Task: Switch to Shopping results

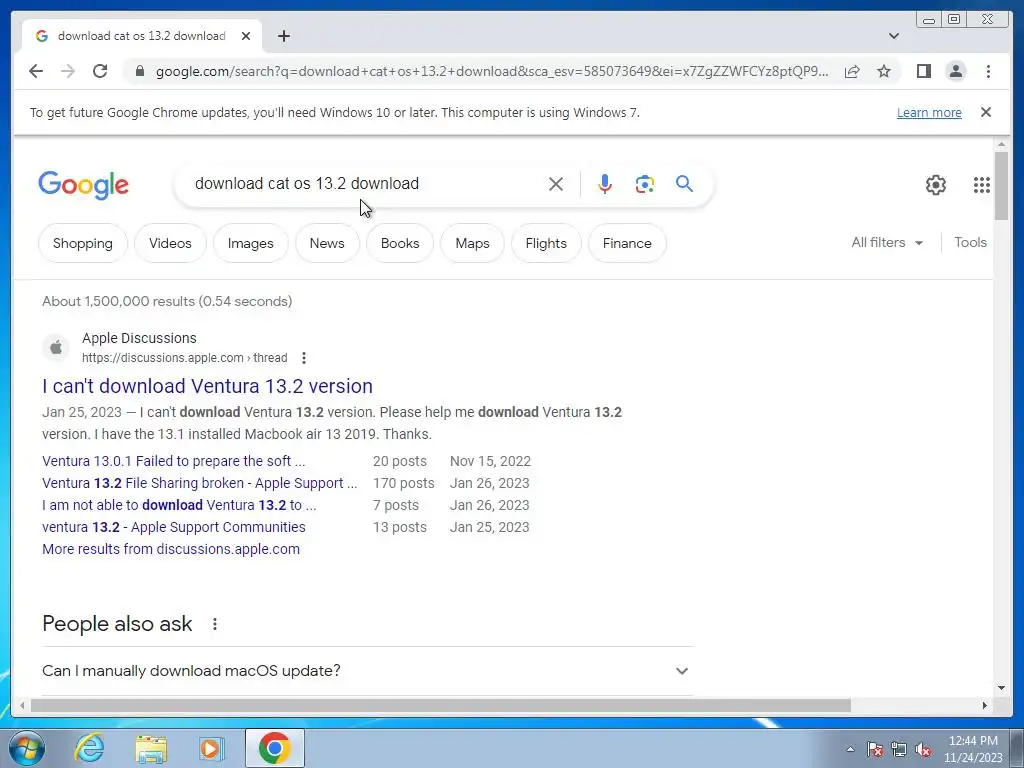Action: click(82, 243)
